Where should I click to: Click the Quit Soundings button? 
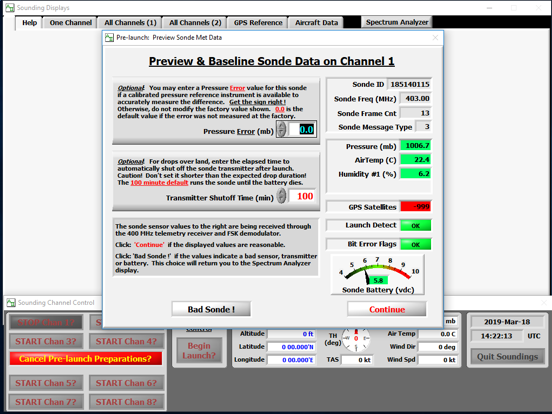click(x=507, y=357)
